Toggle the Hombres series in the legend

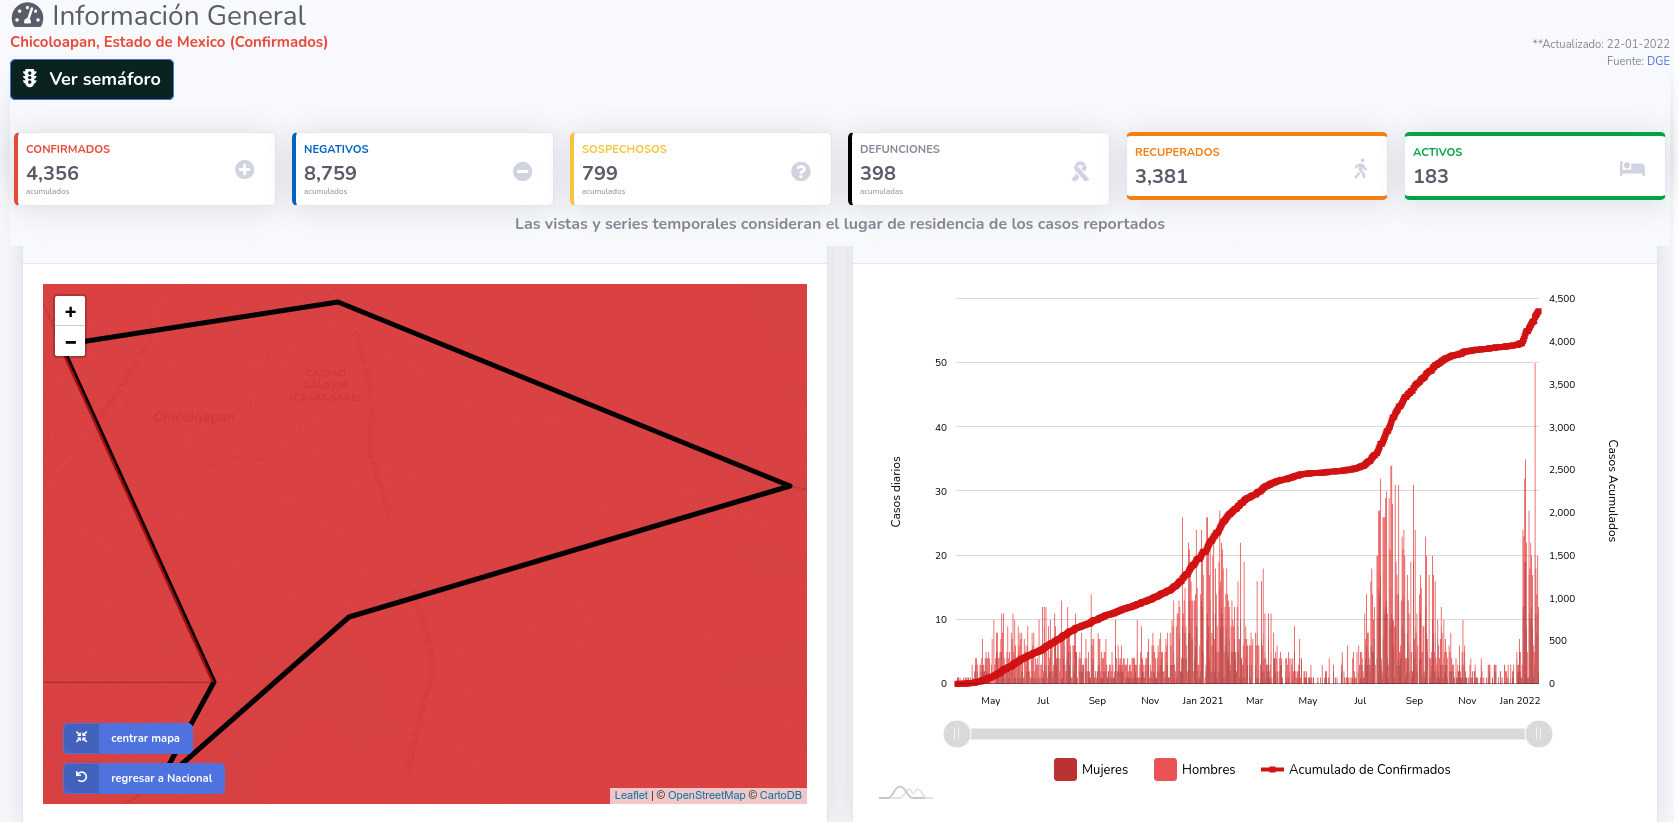(x=1195, y=769)
